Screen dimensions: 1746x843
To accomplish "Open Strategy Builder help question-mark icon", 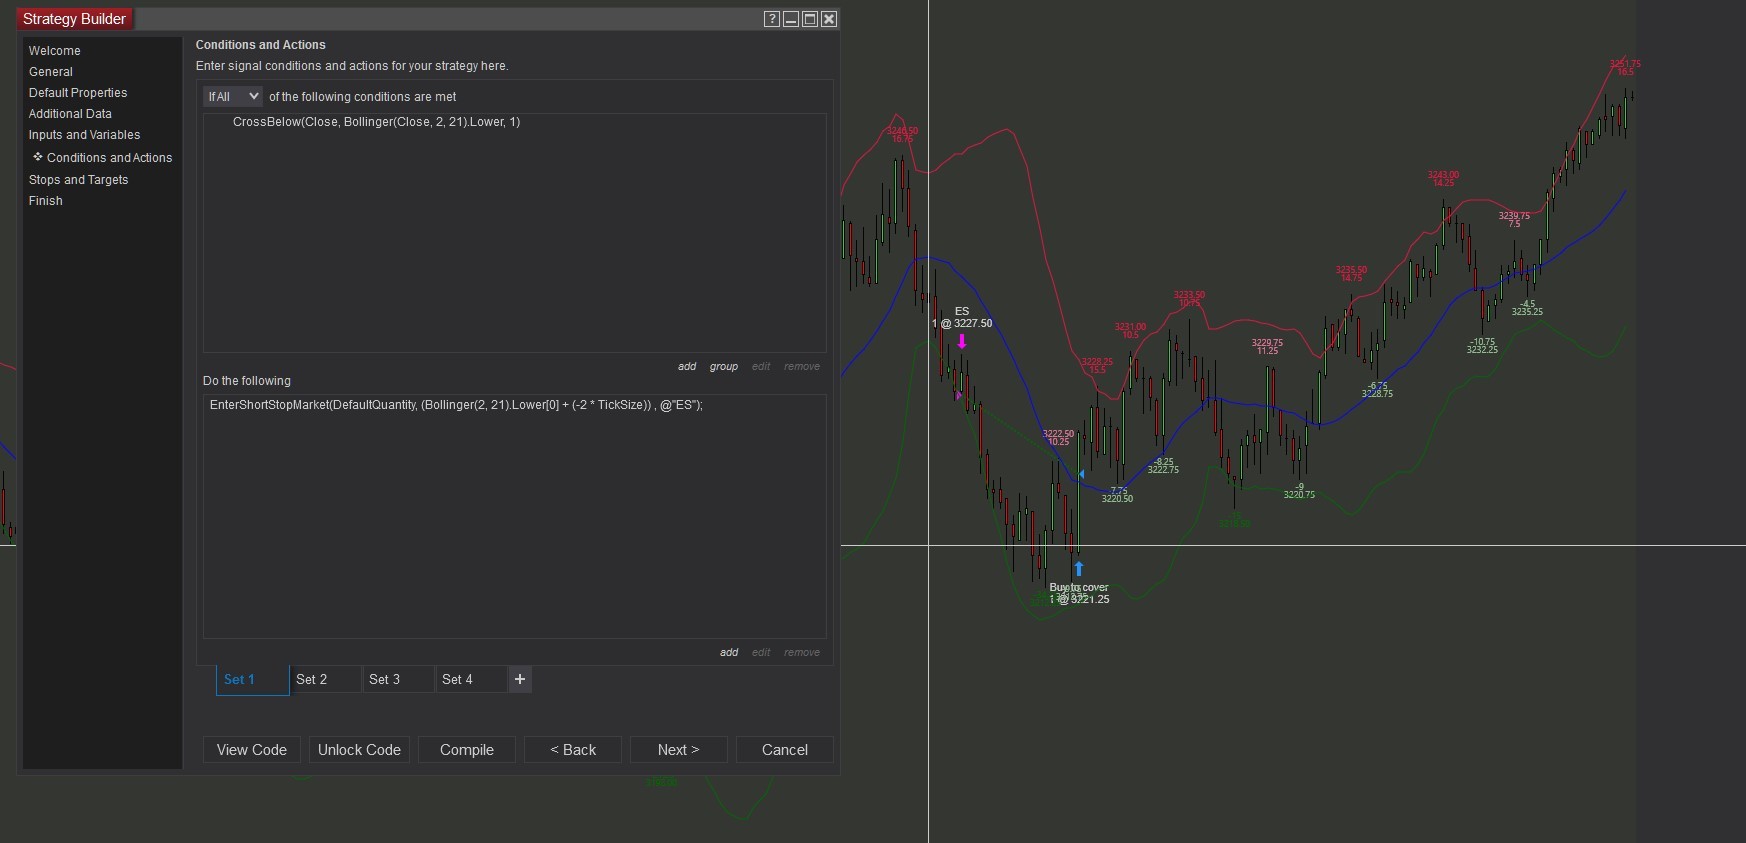I will (772, 19).
